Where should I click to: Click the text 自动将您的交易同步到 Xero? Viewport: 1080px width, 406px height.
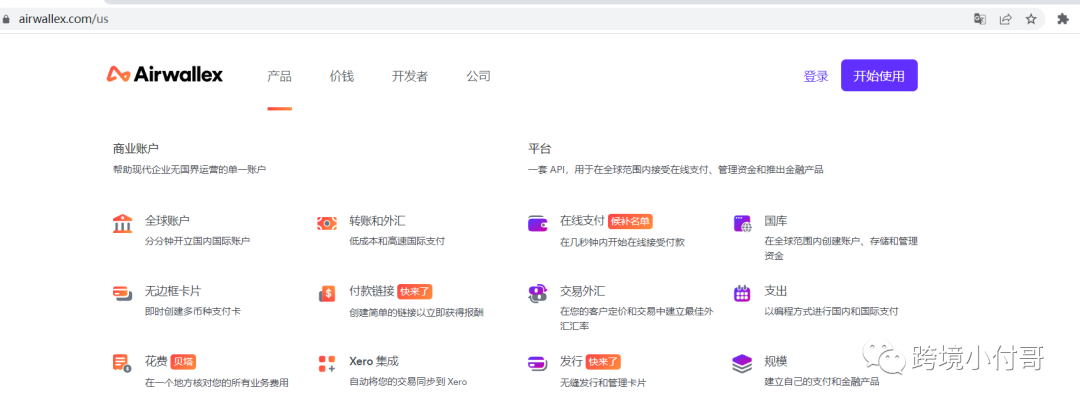click(408, 381)
